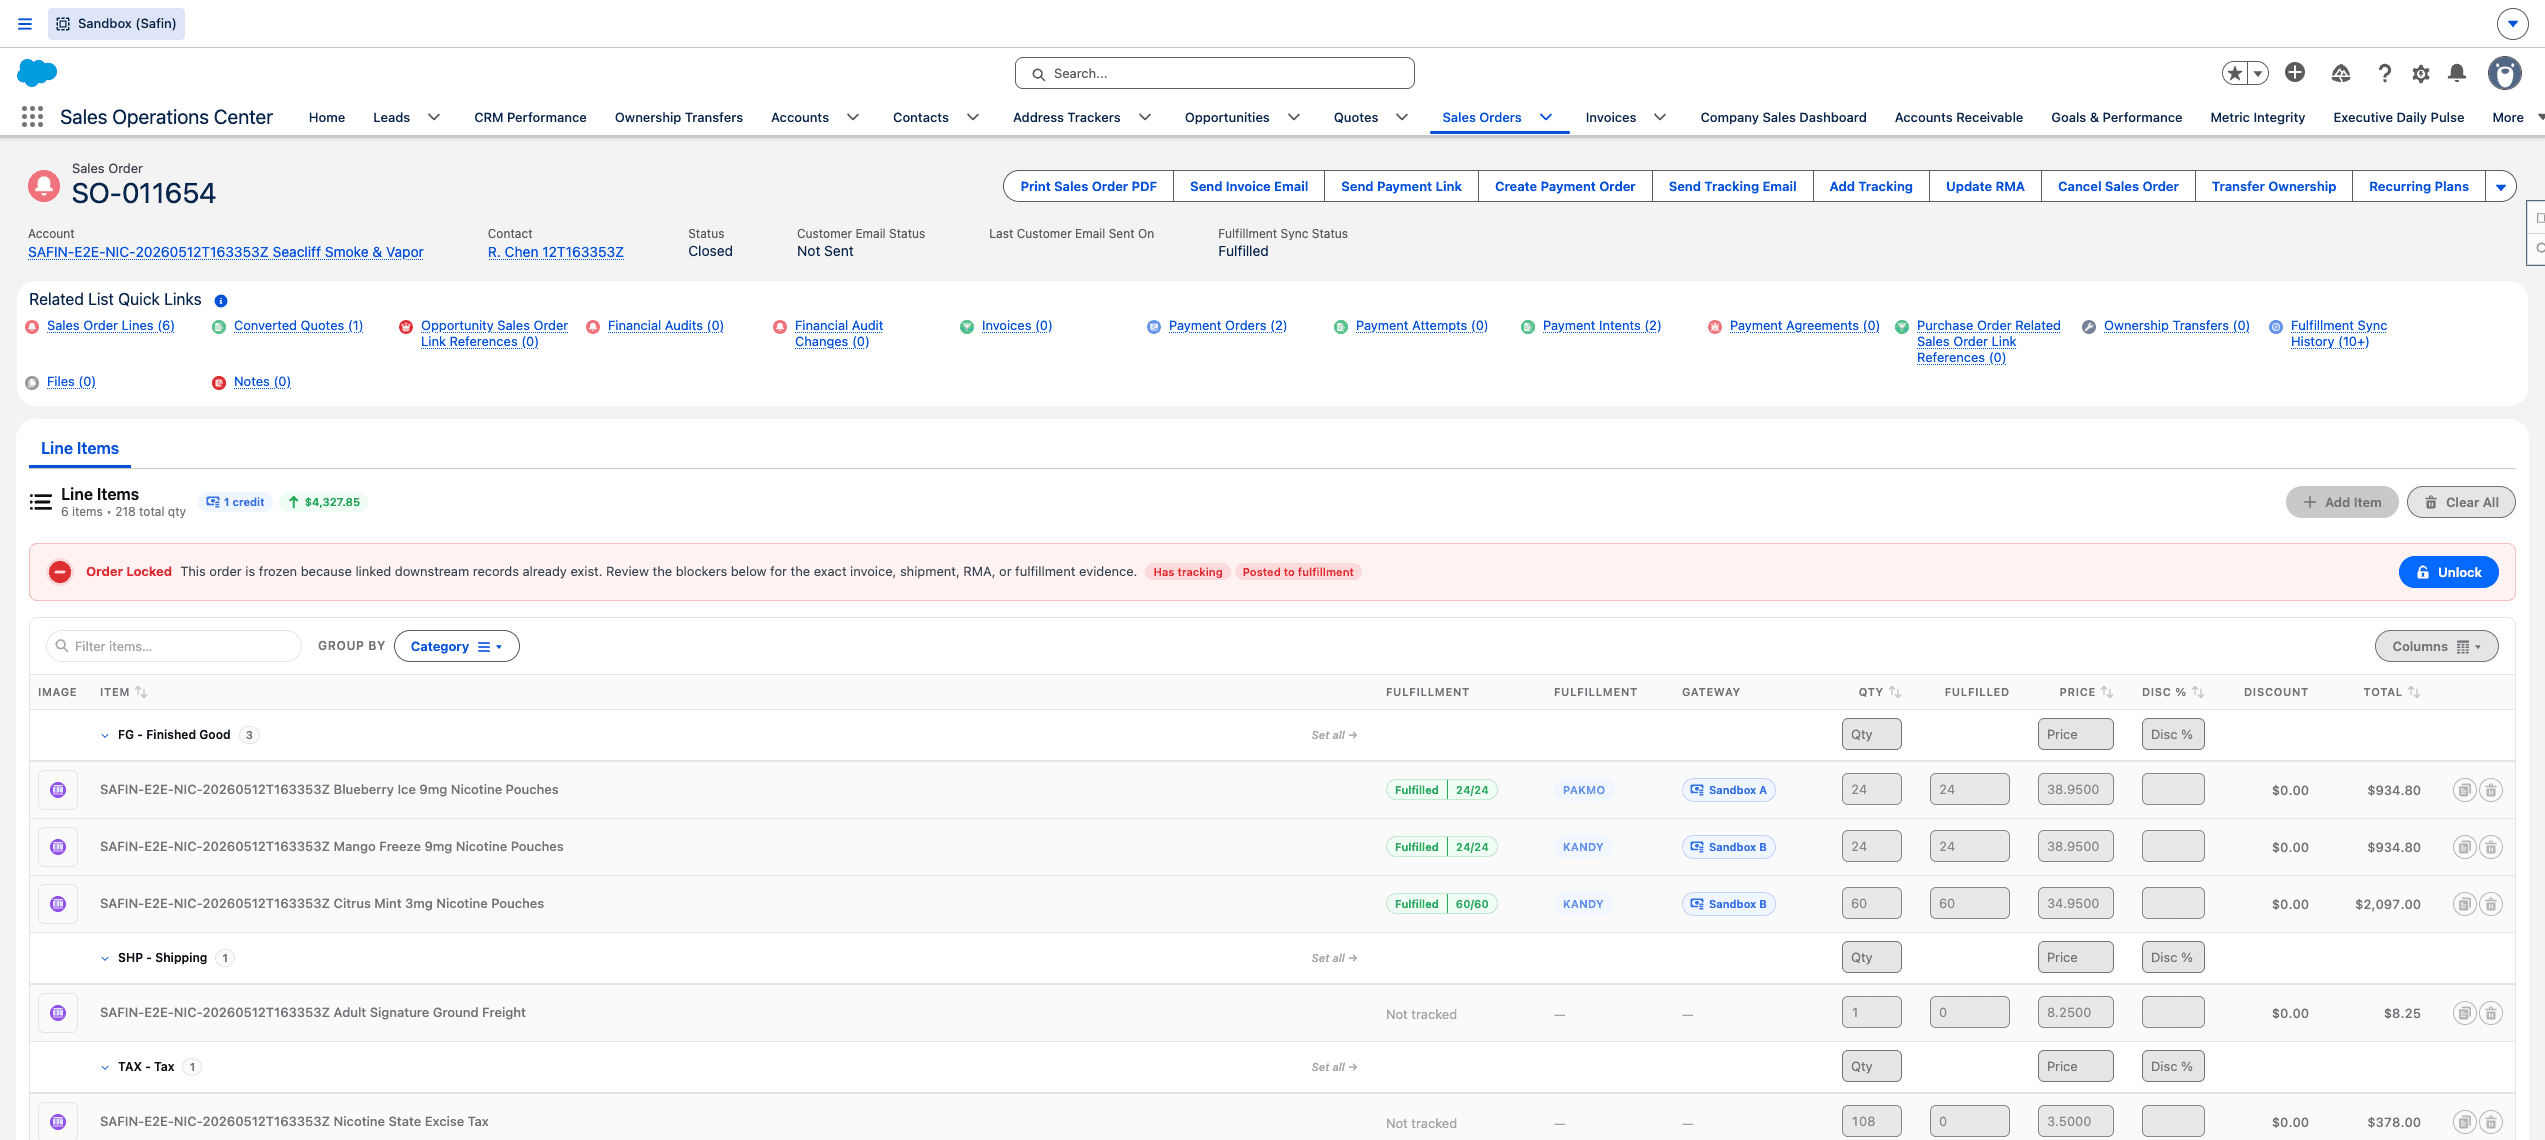The height and width of the screenshot is (1140, 2545).
Task: Click the blue Unlock button
Action: pos(2448,572)
